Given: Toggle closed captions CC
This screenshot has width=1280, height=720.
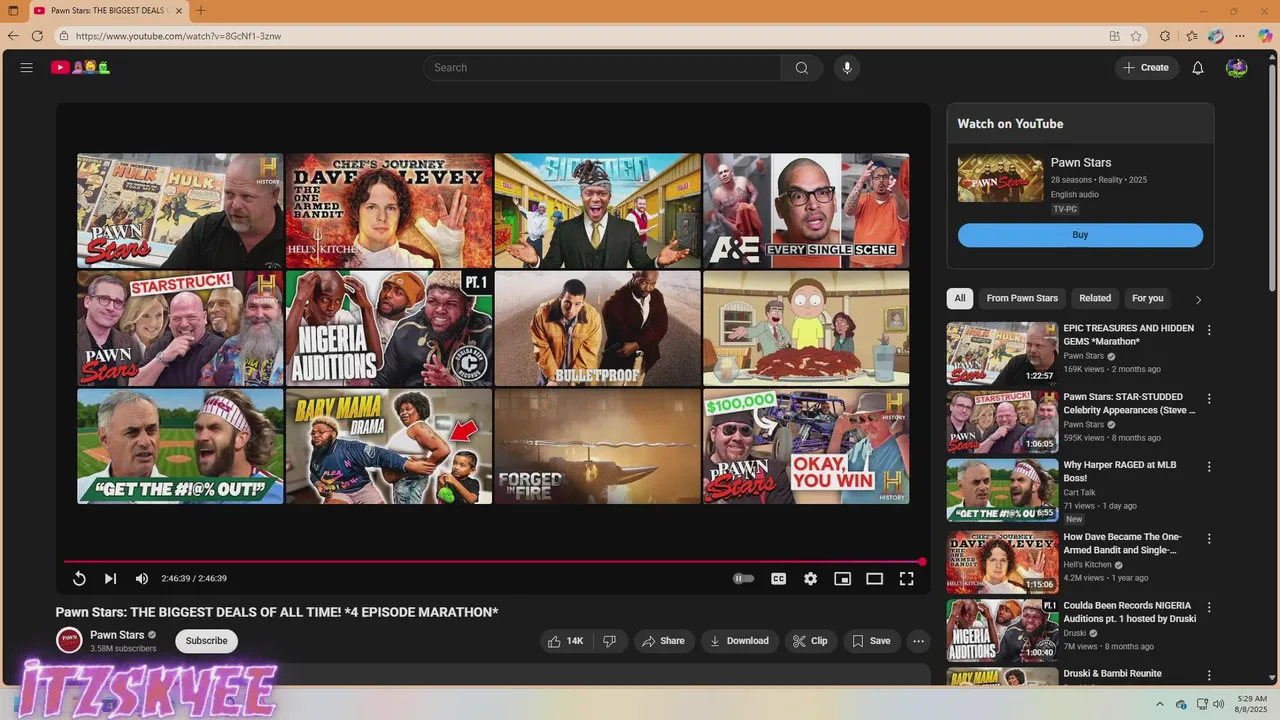Looking at the screenshot, I should coord(778,578).
